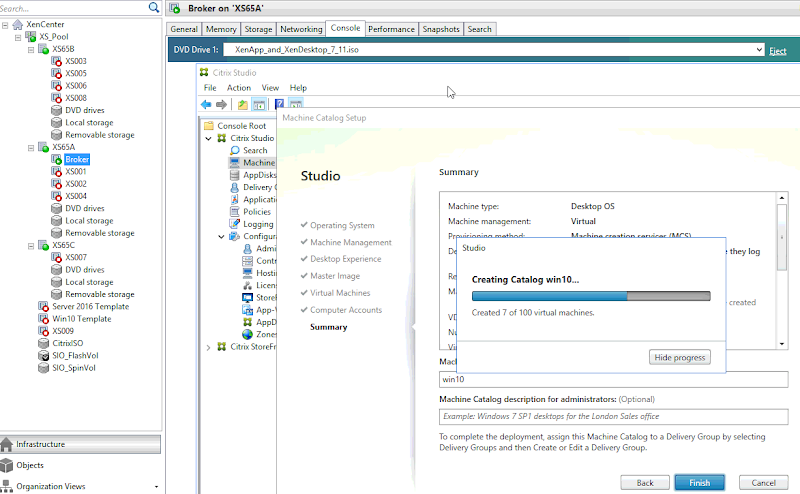Viewport: 800px width, 494px height.
Task: Open DVD drives under XS65B
Action: coord(85,110)
